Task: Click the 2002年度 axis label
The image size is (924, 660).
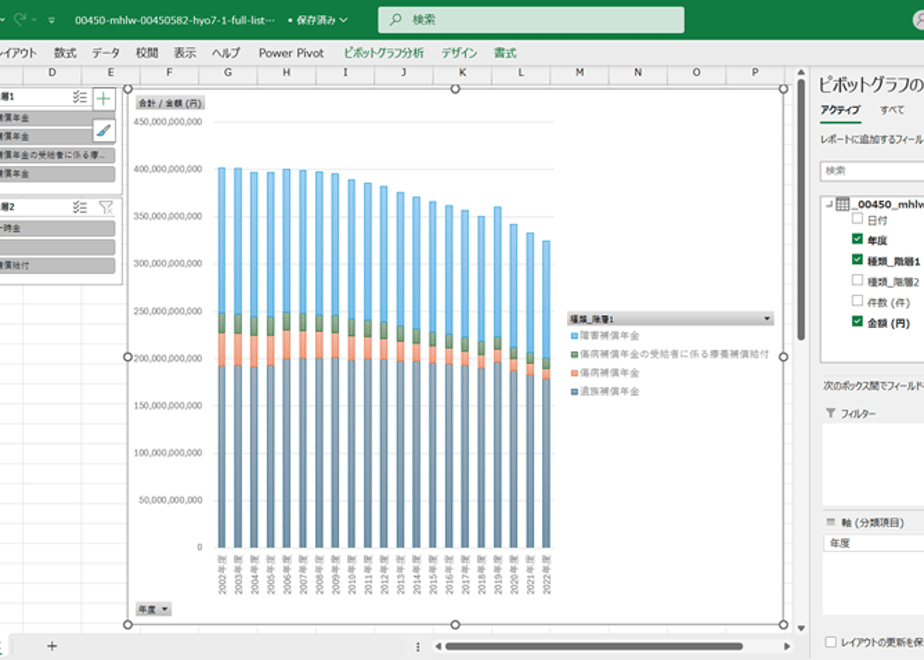Action: (x=222, y=575)
